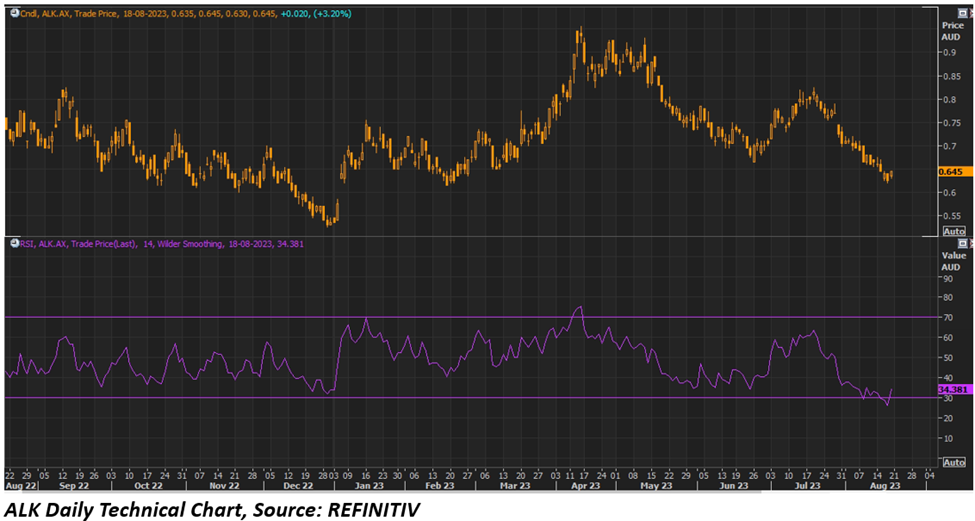
Task: Click the 'Dec 22' month label
Action: (x=299, y=486)
